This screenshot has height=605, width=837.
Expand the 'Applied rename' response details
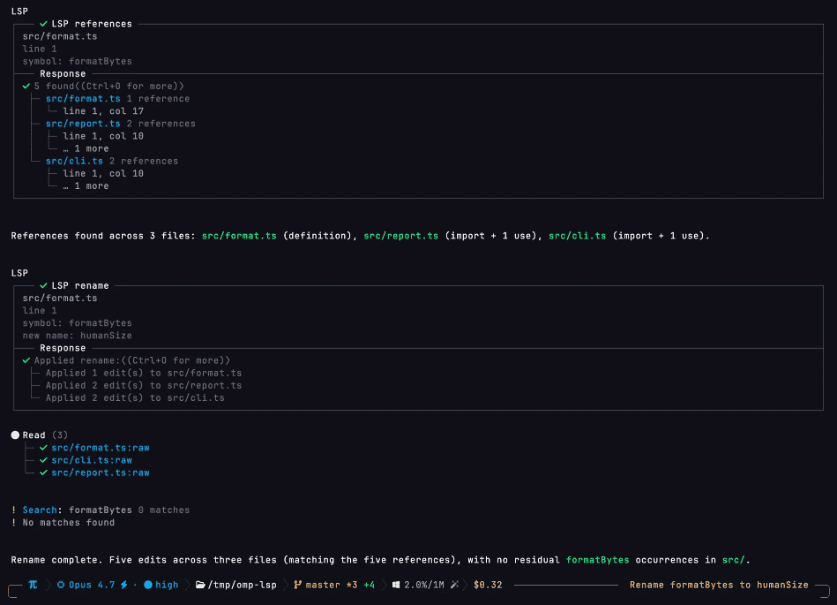point(132,360)
